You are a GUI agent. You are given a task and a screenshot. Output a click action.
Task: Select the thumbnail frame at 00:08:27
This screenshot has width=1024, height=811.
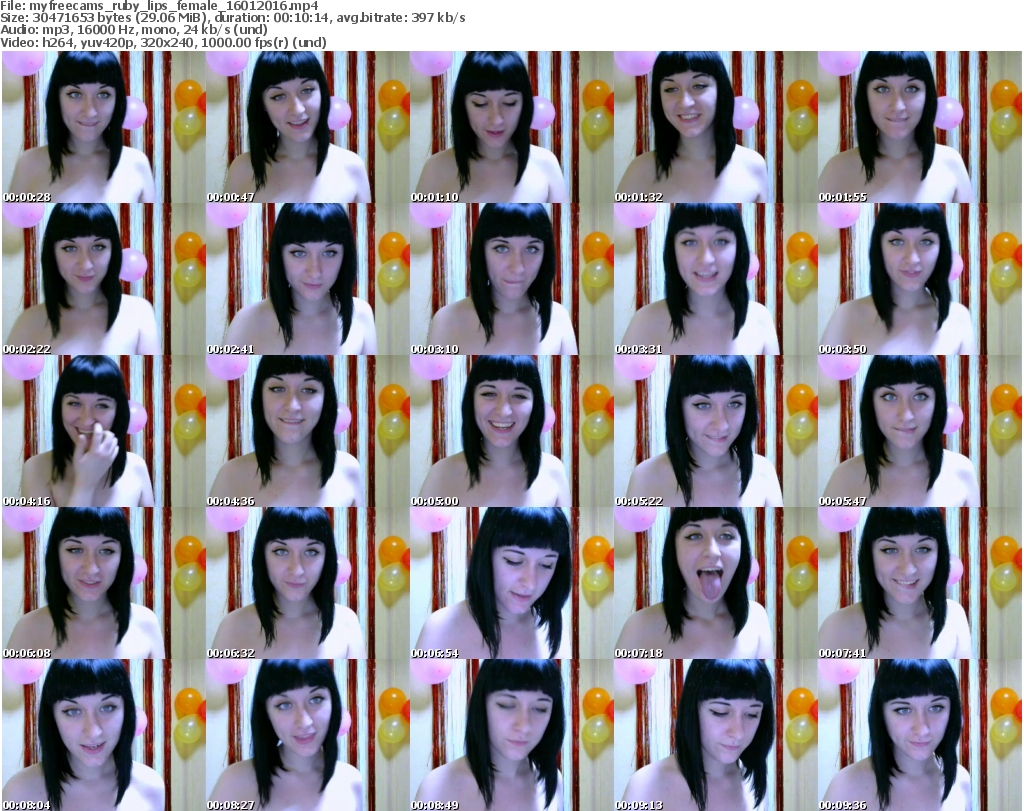308,735
